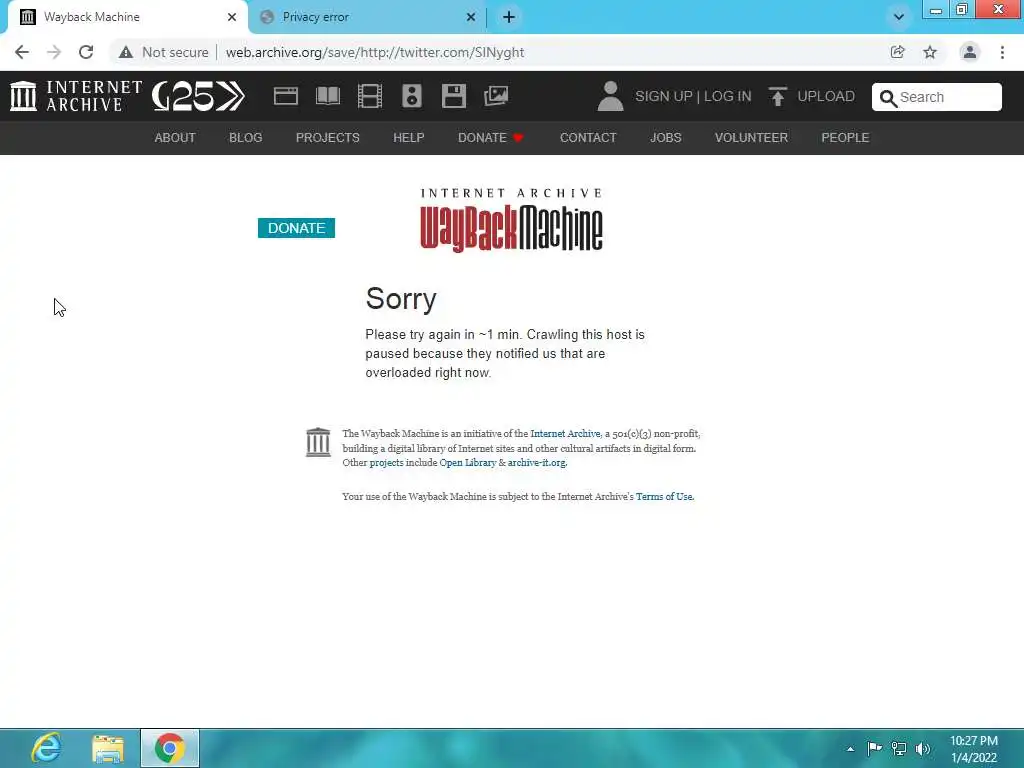Open the JOBS menu item
This screenshot has width=1024, height=768.
coord(665,138)
